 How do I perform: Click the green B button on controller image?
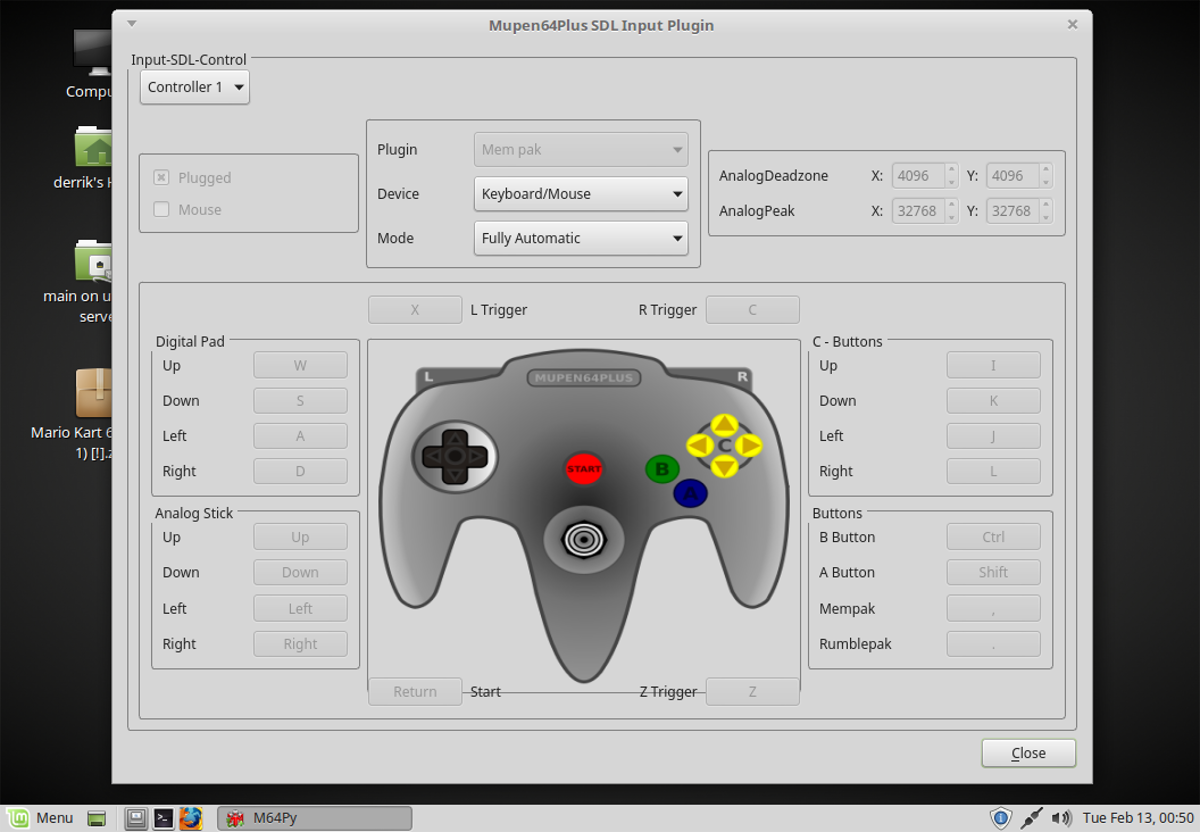pyautogui.click(x=662, y=468)
